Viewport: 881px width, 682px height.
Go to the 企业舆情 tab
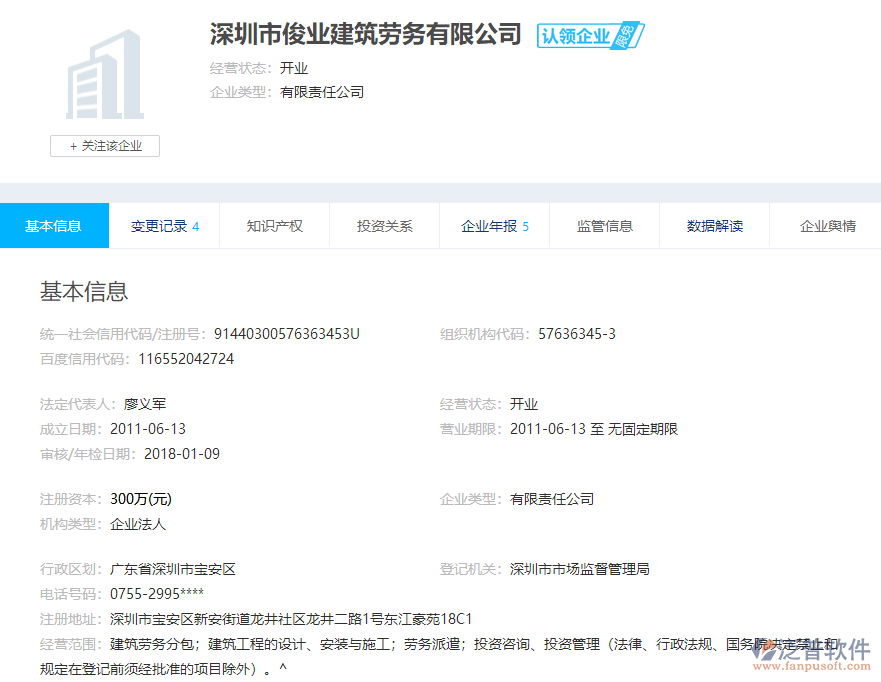826,226
